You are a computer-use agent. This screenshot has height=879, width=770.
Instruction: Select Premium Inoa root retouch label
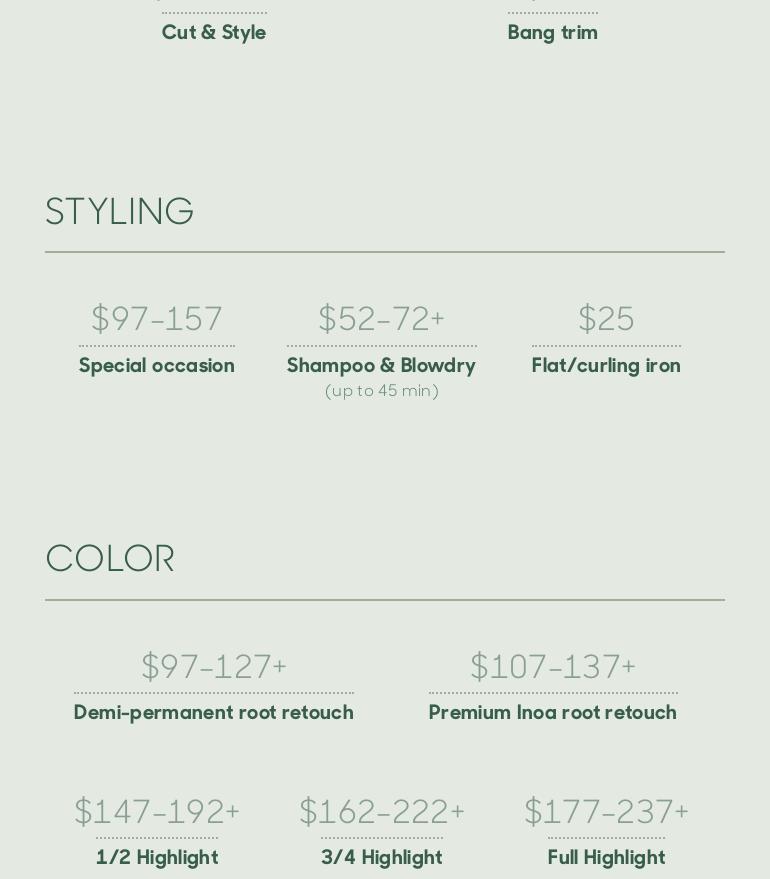553,713
